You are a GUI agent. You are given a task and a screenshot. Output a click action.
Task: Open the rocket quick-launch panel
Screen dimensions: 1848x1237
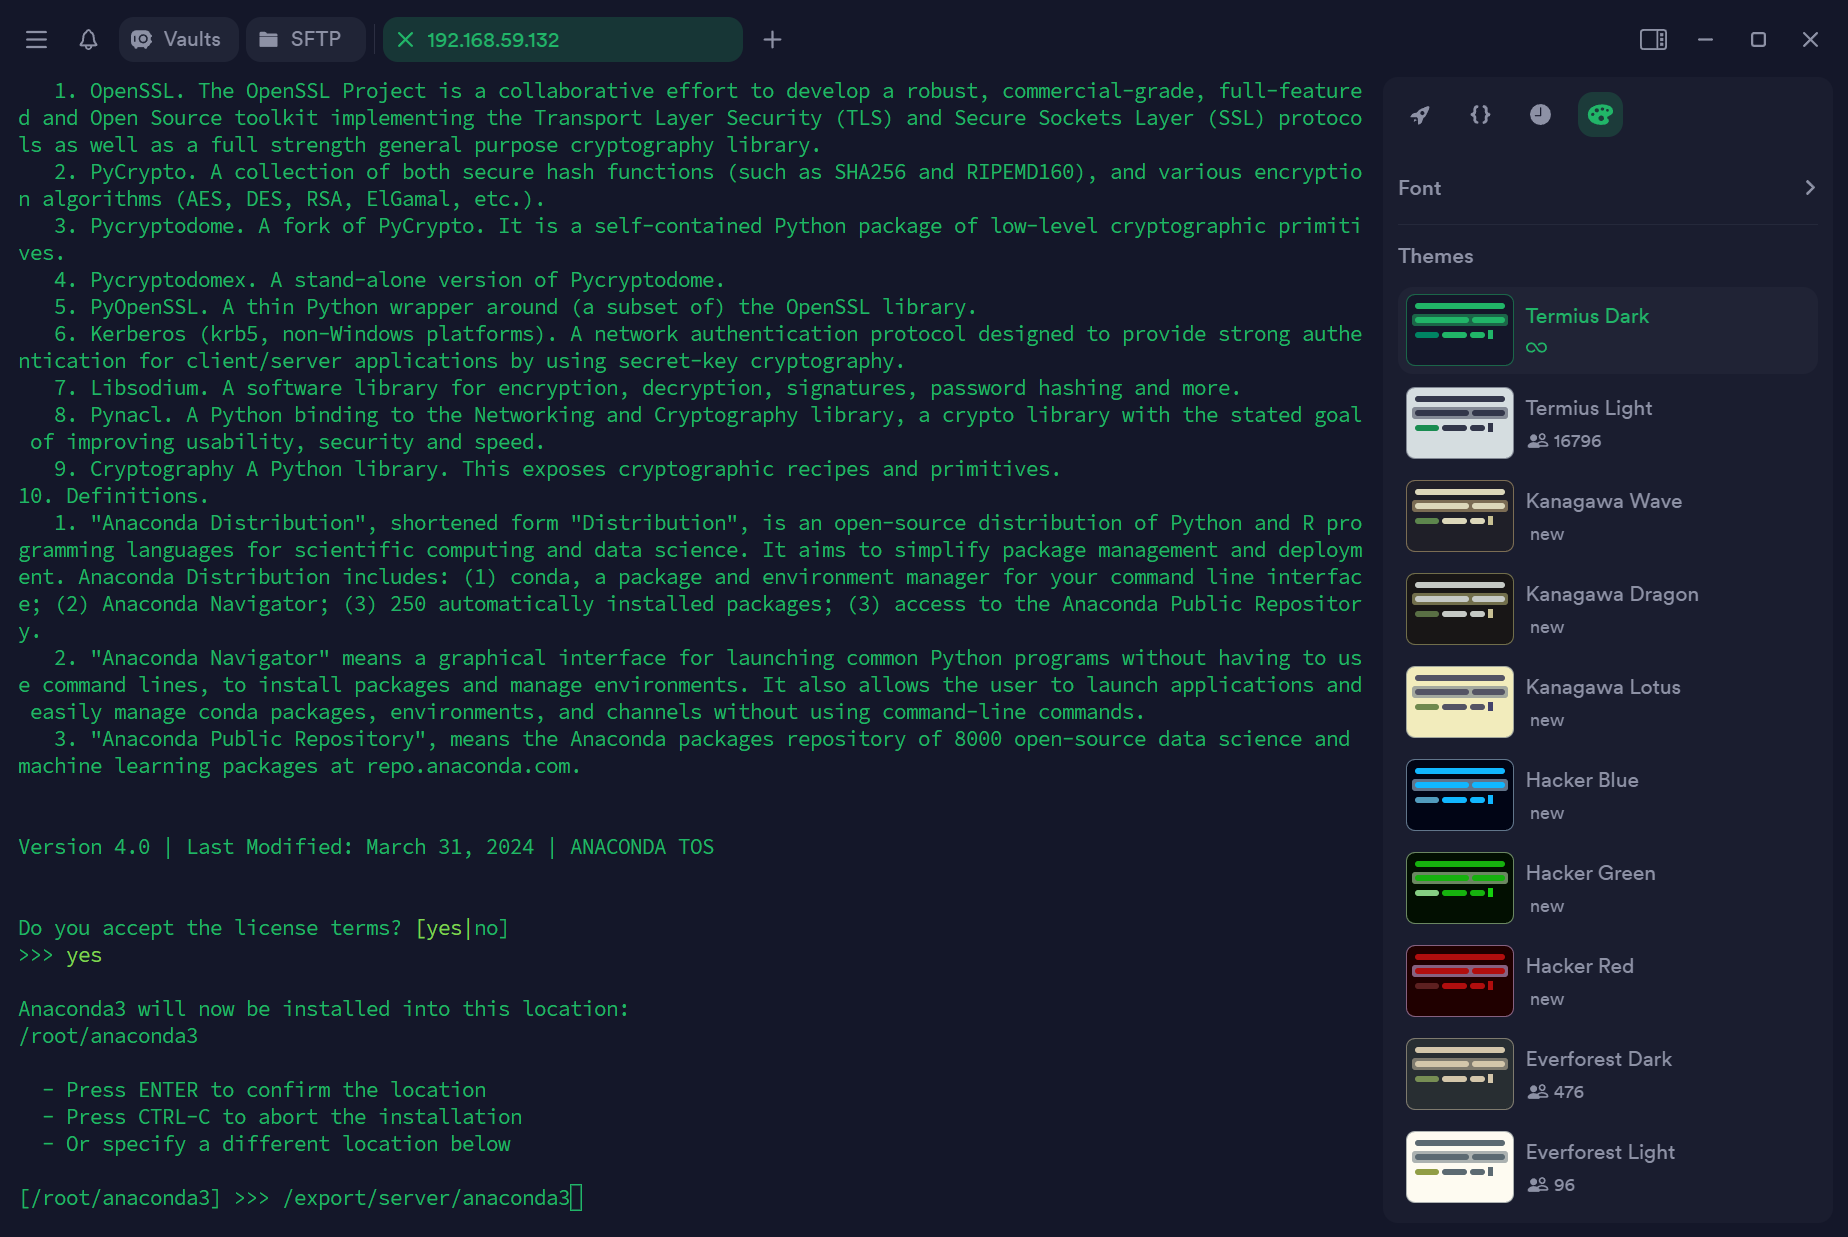1420,115
